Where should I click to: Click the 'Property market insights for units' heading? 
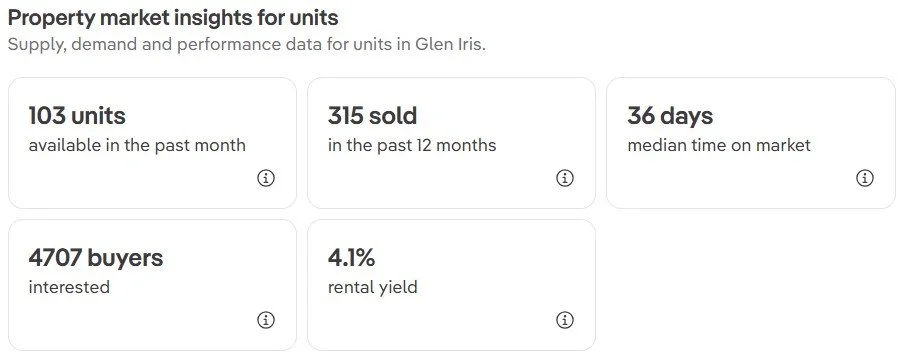pyautogui.click(x=173, y=18)
